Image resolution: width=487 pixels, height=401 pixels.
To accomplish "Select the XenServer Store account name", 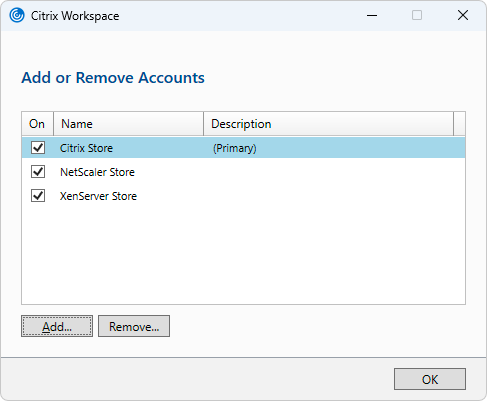I will tap(98, 196).
